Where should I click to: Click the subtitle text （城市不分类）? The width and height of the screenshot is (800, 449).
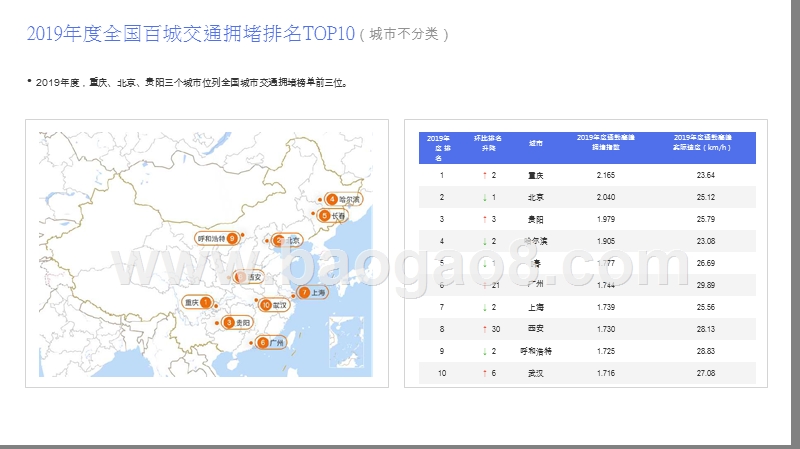[404, 34]
